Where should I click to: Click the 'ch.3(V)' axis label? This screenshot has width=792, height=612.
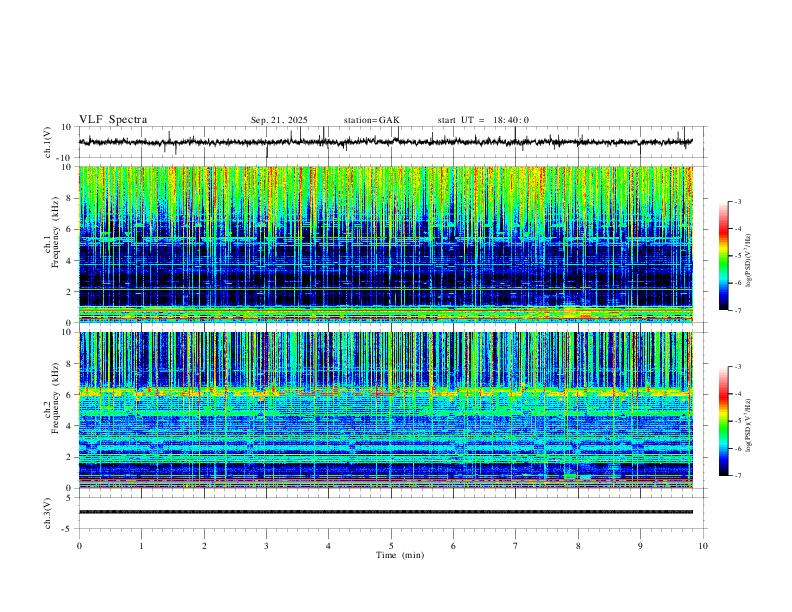pos(48,514)
